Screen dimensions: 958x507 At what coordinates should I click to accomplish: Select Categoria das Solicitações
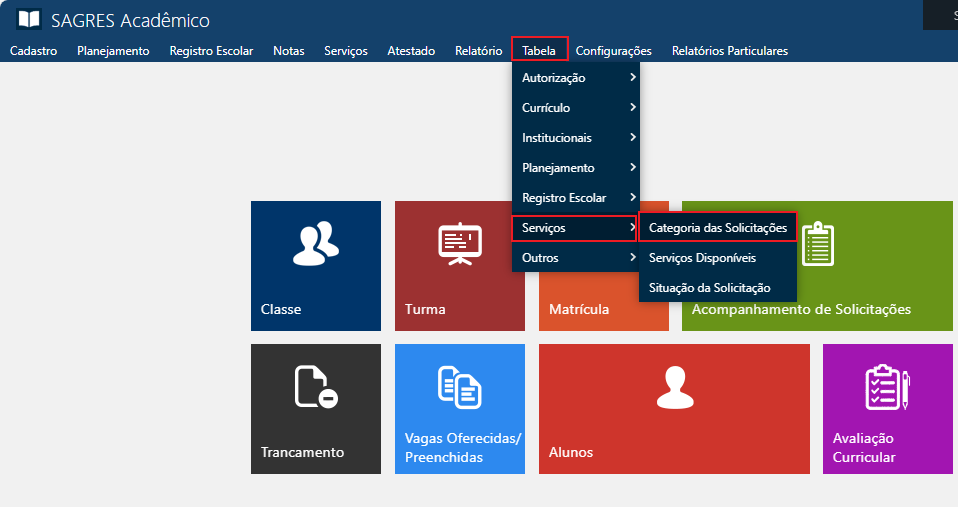pos(717,228)
